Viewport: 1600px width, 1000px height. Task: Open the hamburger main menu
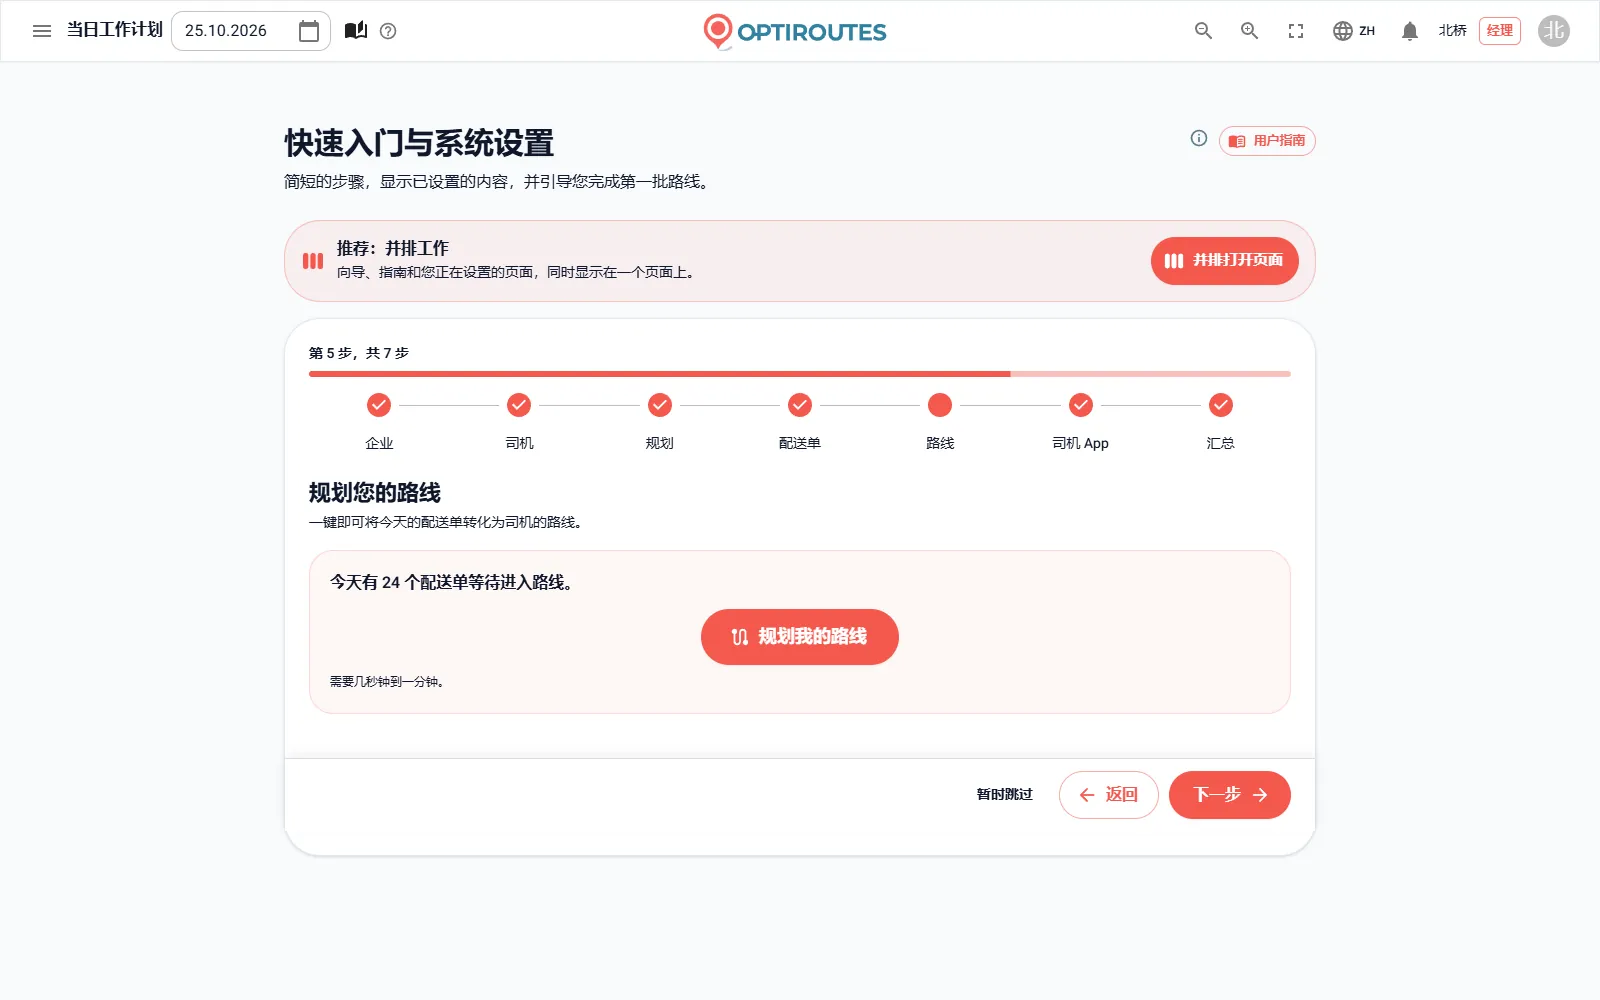[42, 31]
